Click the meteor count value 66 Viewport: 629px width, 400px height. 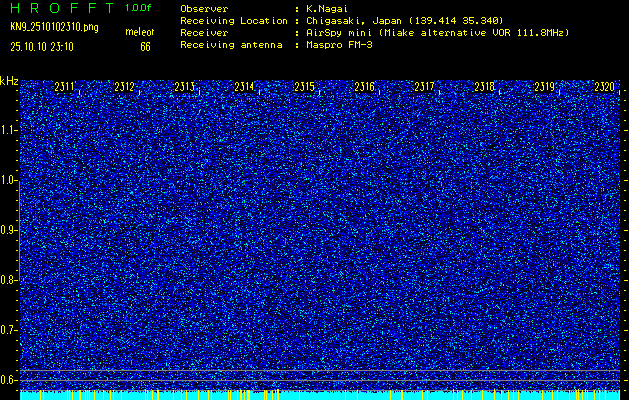[145, 46]
